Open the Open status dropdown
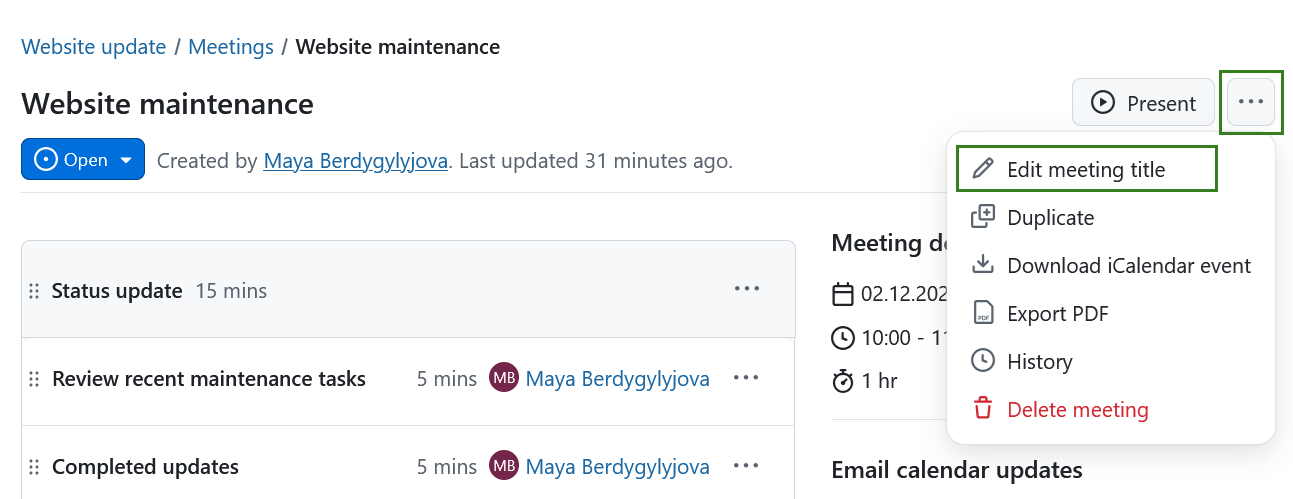The image size is (1293, 499). (83, 160)
